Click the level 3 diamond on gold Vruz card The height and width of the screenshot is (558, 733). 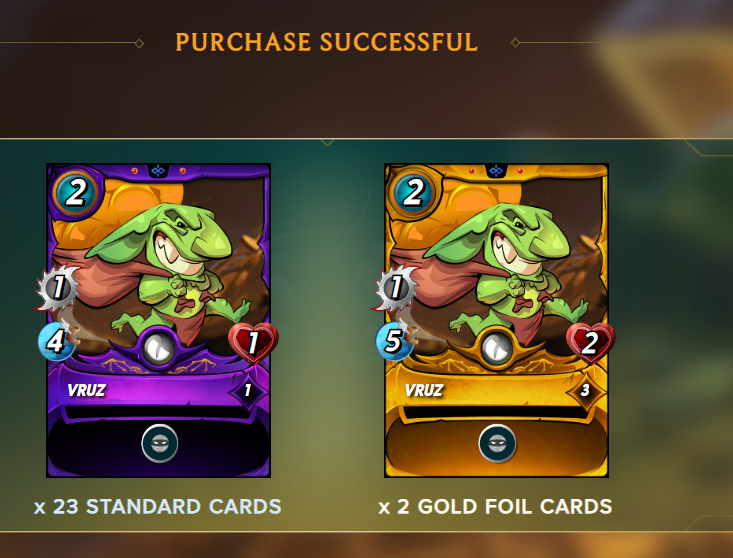[585, 390]
